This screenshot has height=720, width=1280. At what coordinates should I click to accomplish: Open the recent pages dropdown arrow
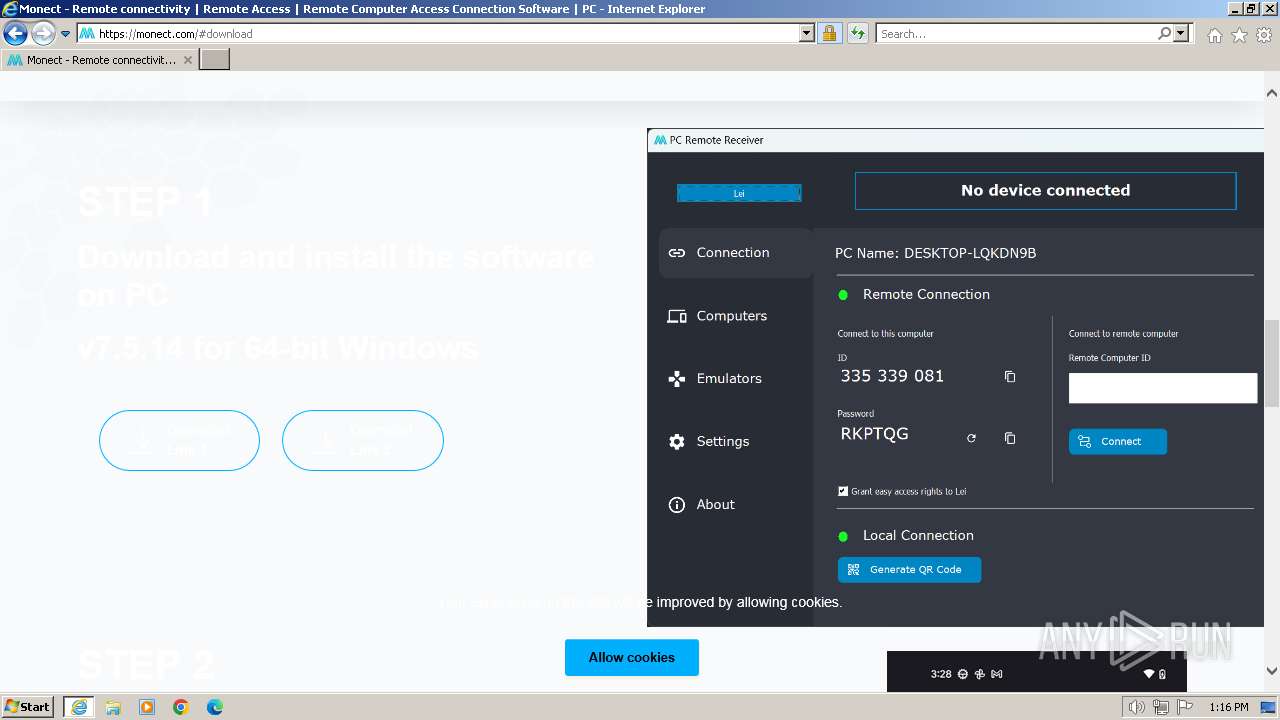(x=65, y=34)
